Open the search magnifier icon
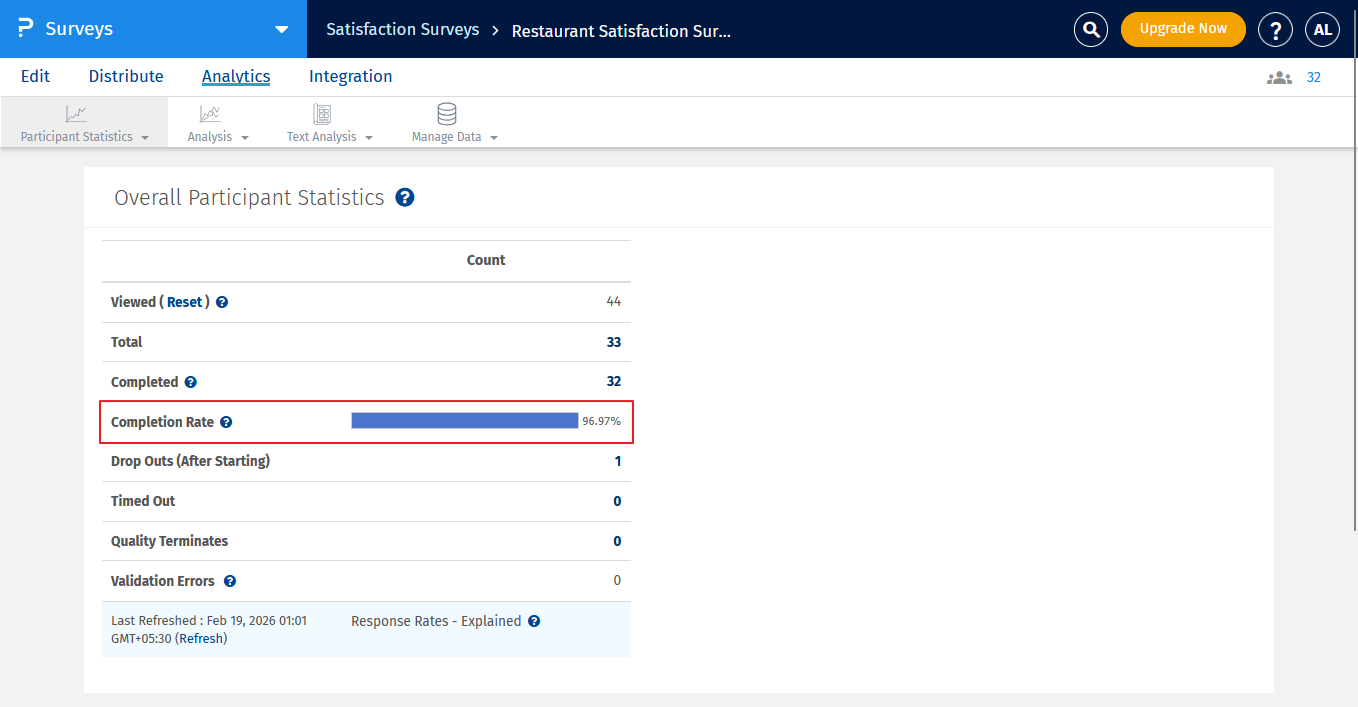1358x707 pixels. [1091, 29]
